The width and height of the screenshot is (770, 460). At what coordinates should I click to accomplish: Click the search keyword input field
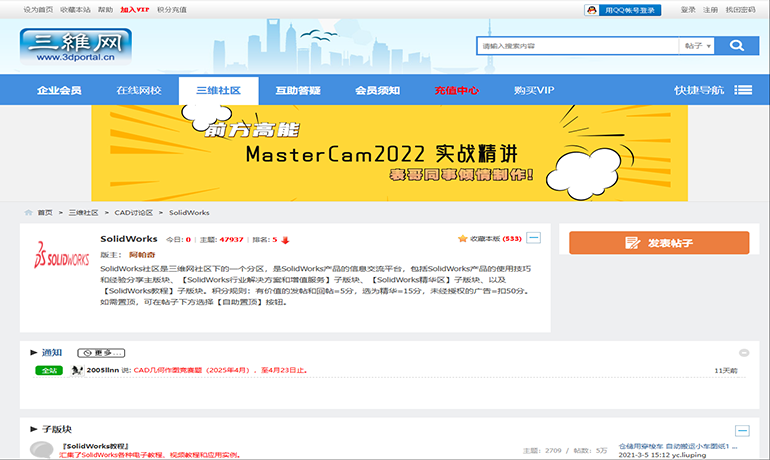pyautogui.click(x=575, y=46)
